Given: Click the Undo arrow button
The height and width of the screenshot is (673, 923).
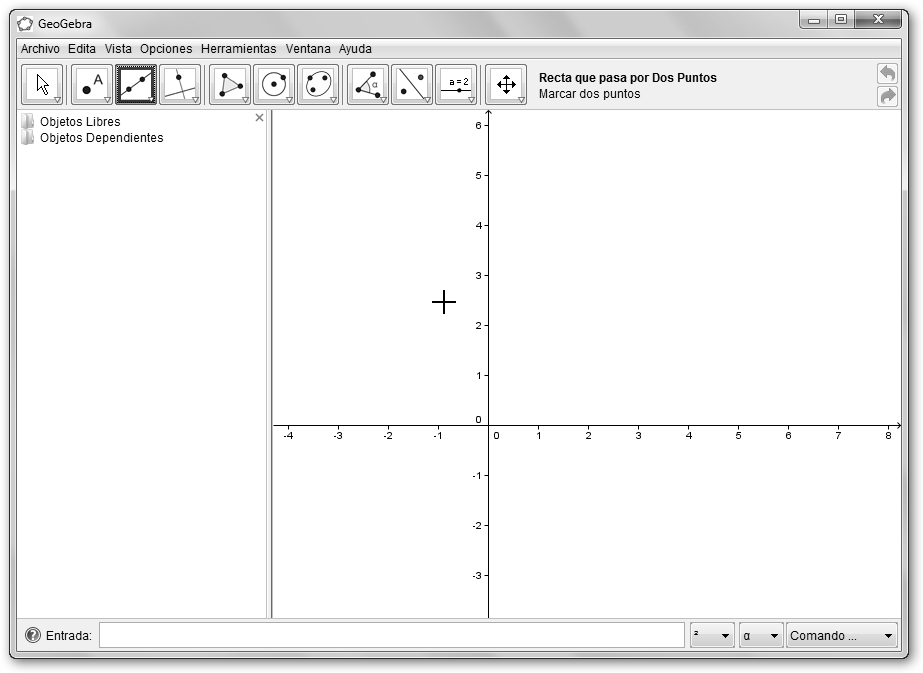Looking at the screenshot, I should click(887, 74).
